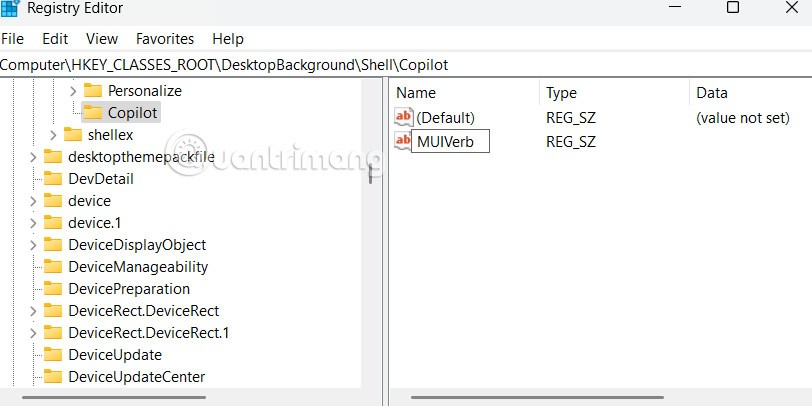Click the DevicePreparation folder icon

53,288
